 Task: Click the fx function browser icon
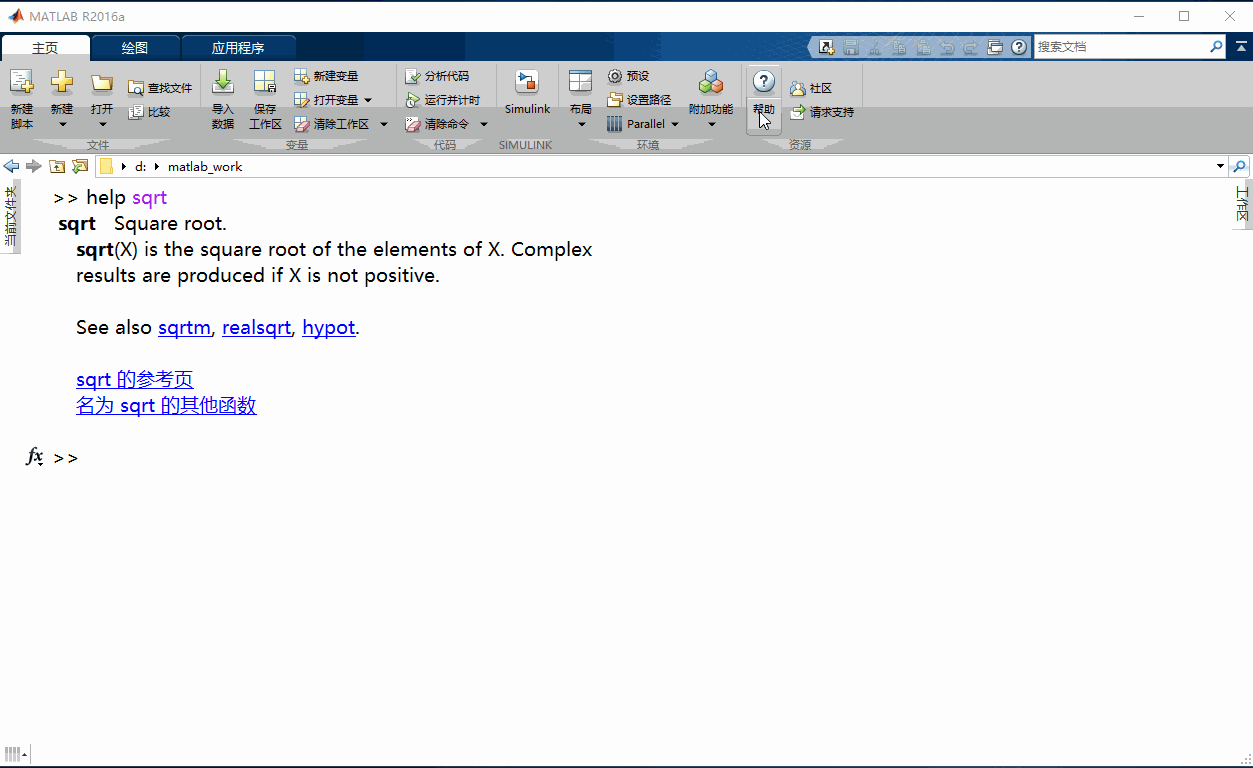click(35, 457)
